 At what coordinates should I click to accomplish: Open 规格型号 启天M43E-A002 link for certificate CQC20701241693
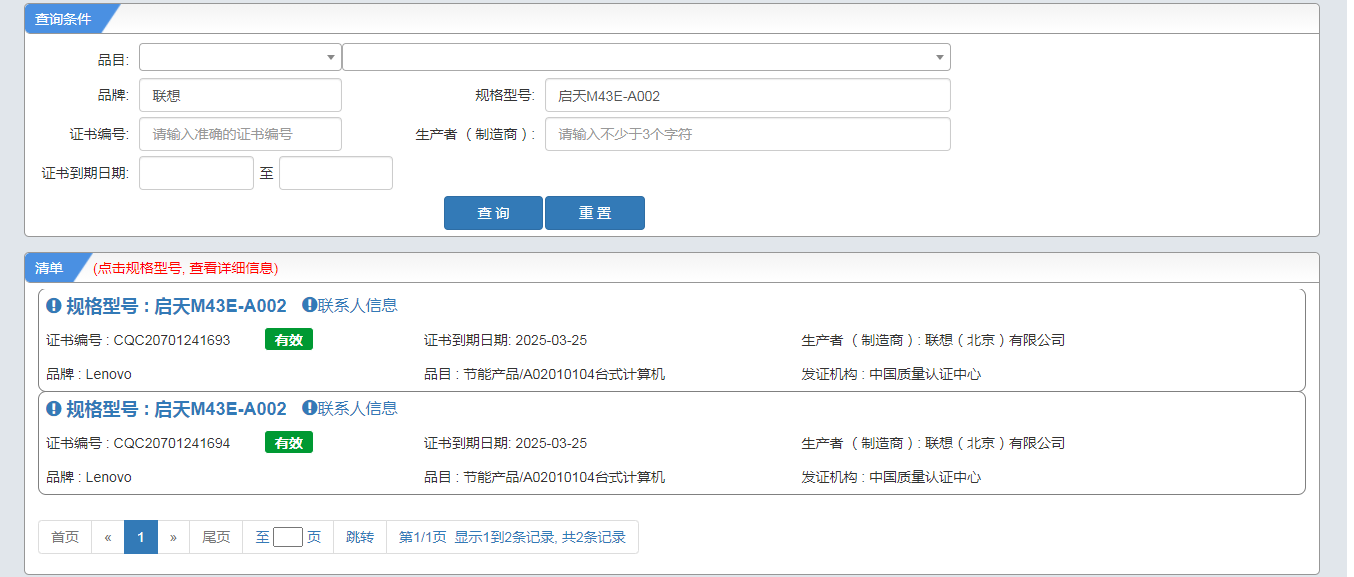(176, 306)
